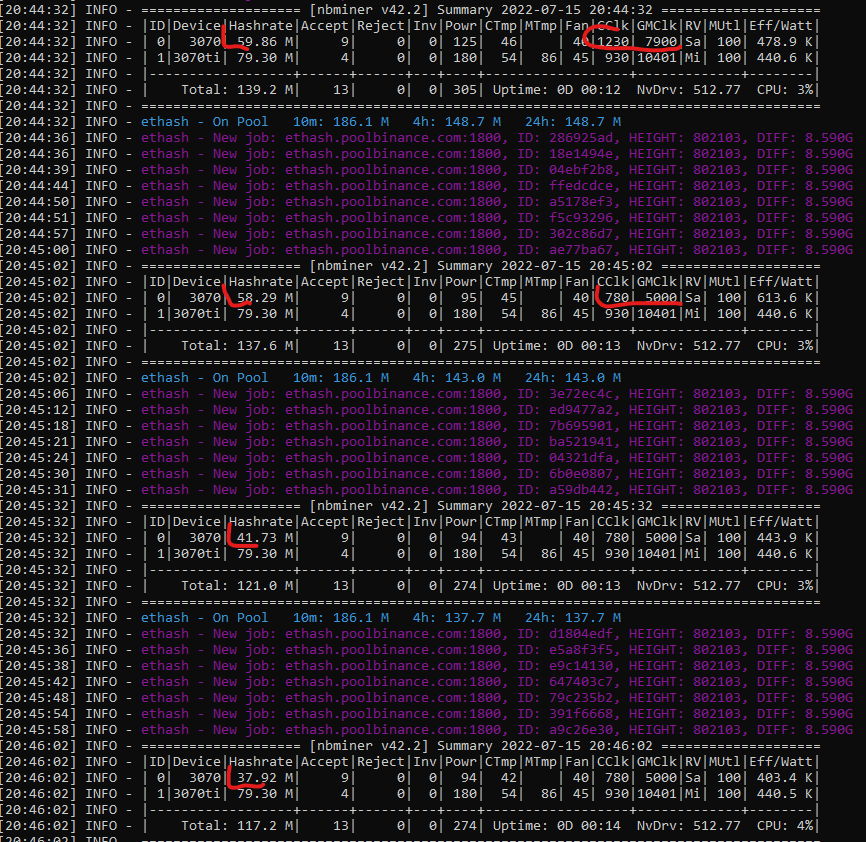Viewport: 866px width, 842px height.
Task: Click job ID ba521941
Action: [x=580, y=442]
